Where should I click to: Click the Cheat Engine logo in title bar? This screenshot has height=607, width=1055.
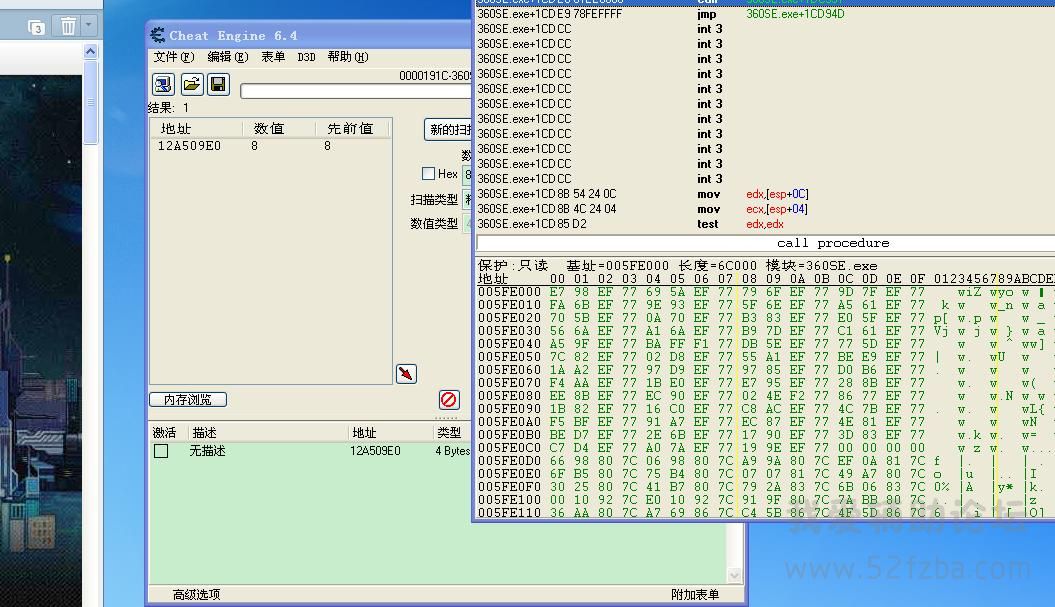pyautogui.click(x=158, y=36)
